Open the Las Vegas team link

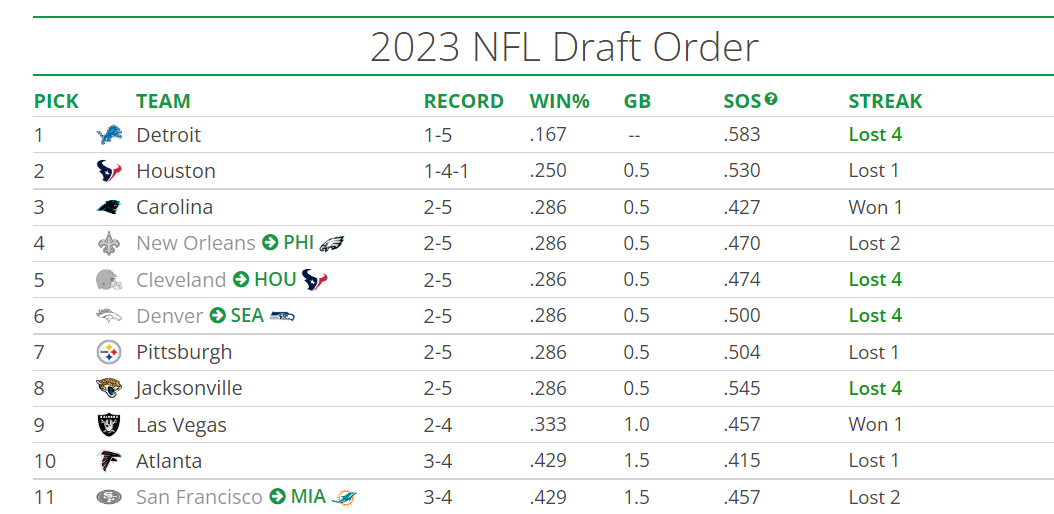tap(181, 425)
